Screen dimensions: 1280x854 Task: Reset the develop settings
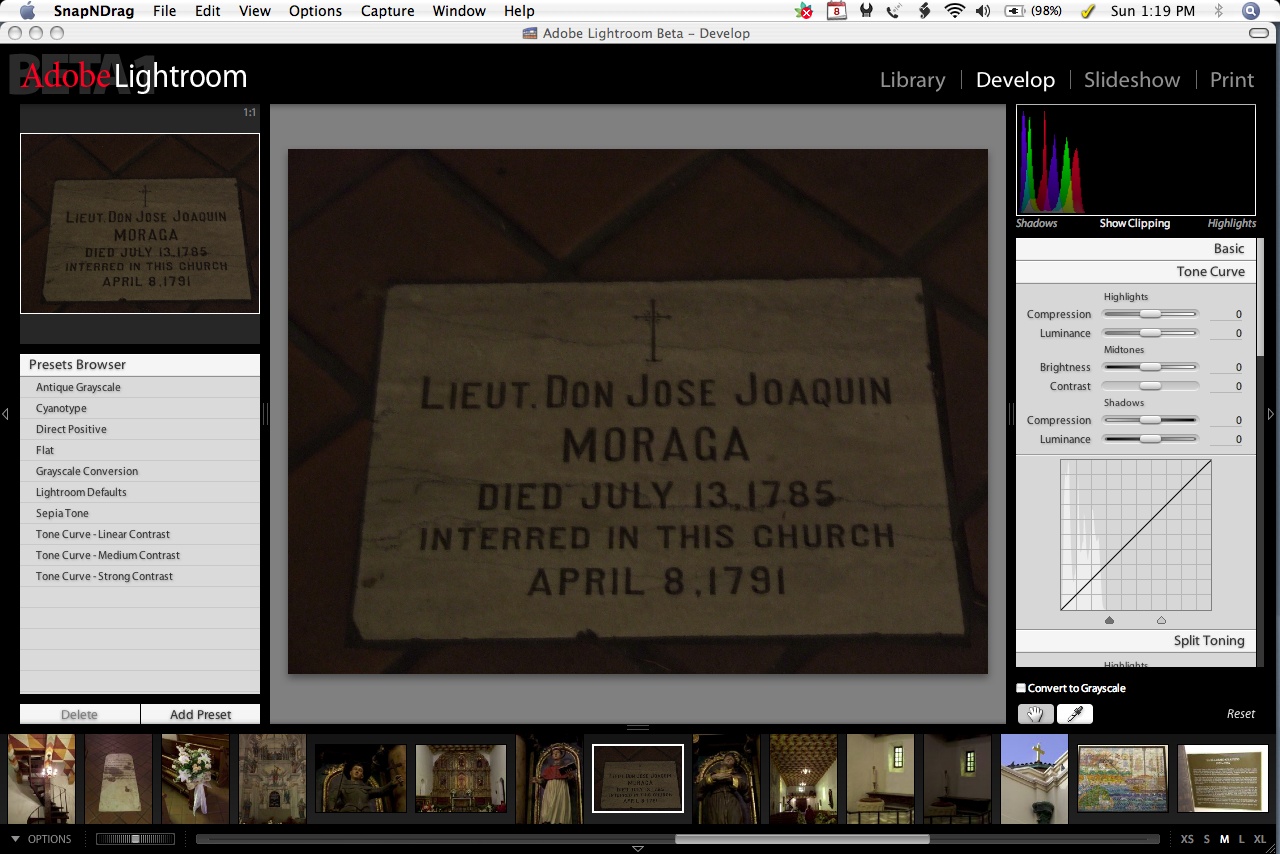pyautogui.click(x=1240, y=713)
